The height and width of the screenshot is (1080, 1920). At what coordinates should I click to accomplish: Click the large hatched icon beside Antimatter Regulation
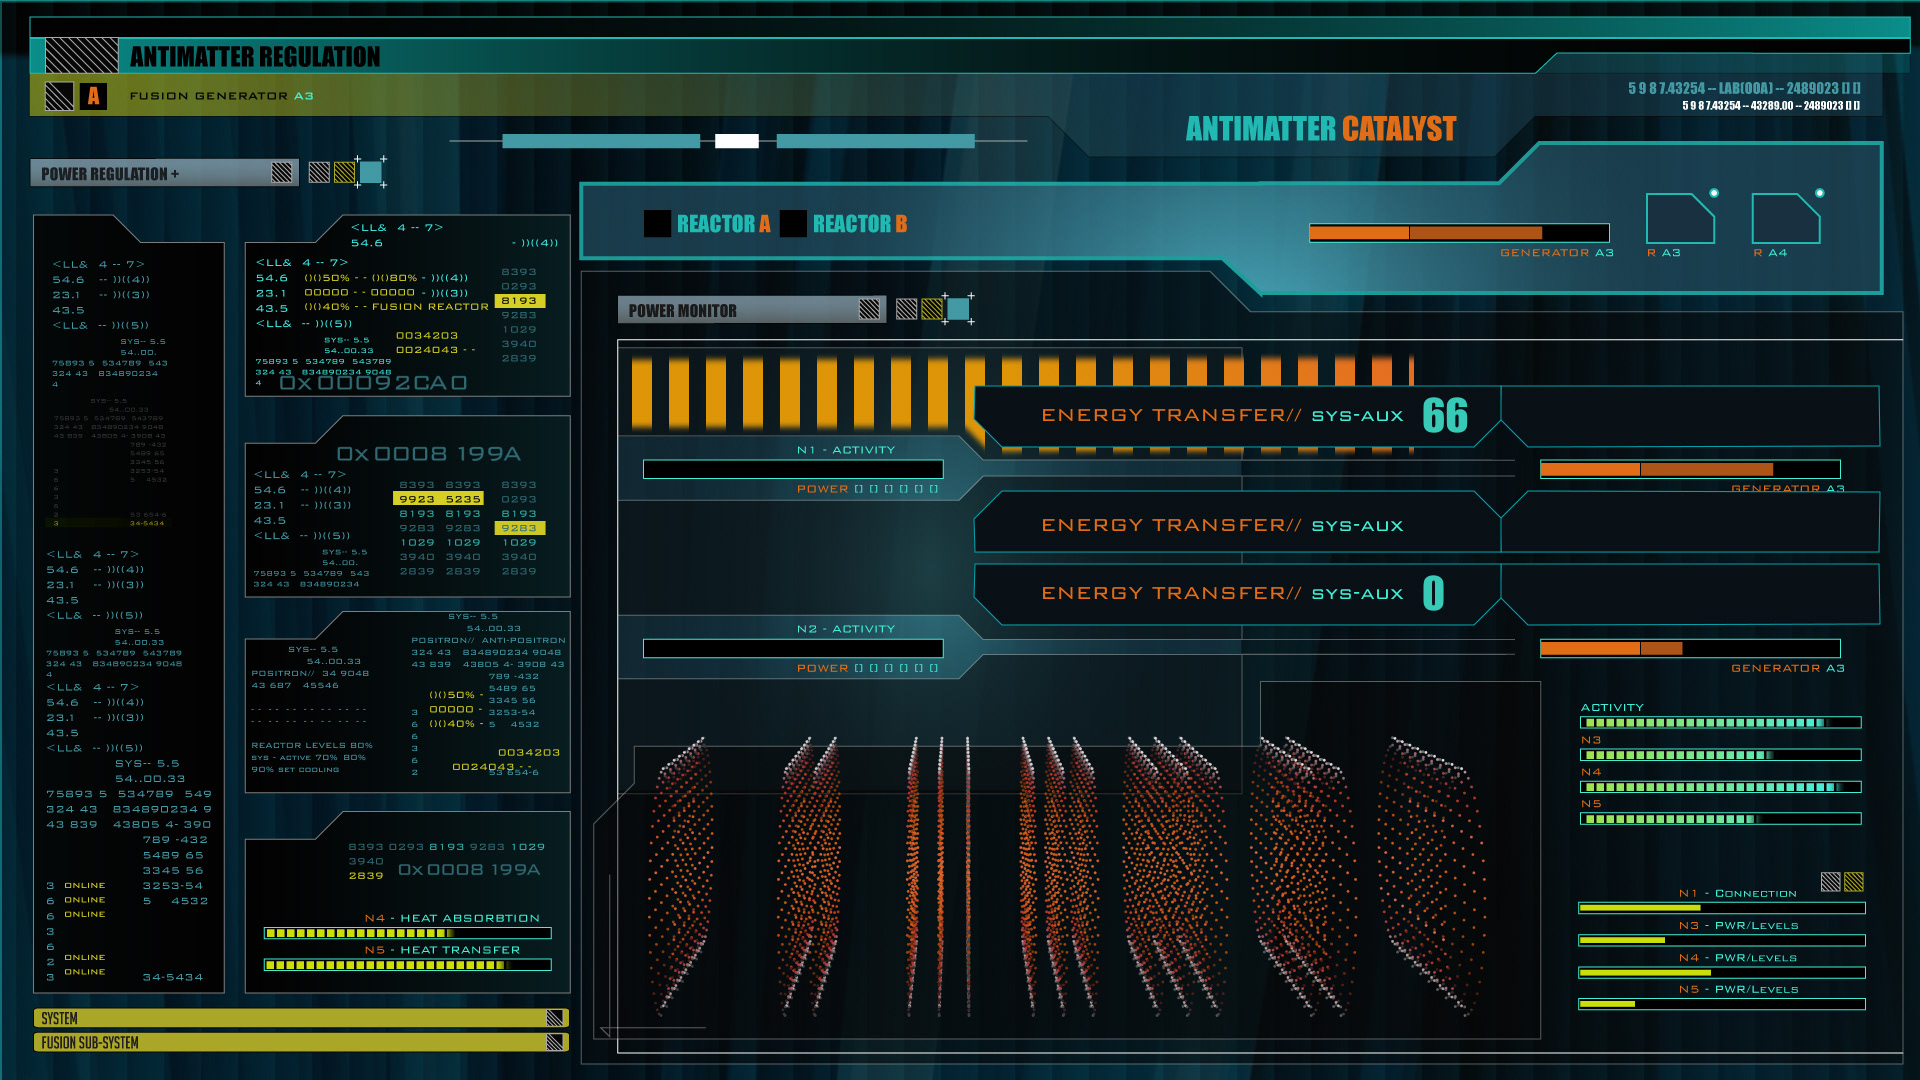coord(82,56)
